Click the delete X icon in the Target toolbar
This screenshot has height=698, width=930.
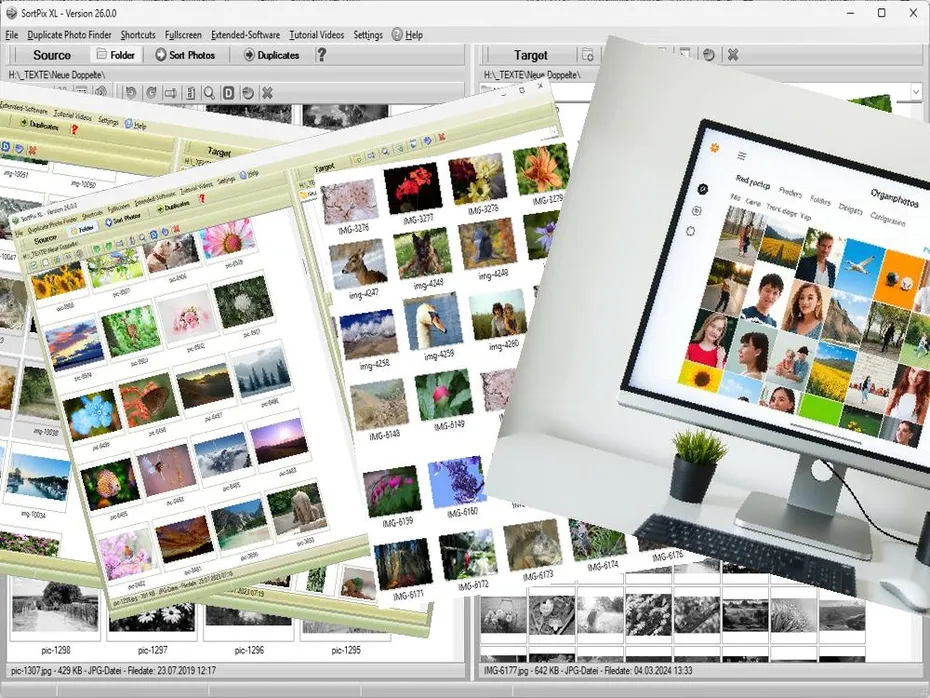[x=731, y=55]
